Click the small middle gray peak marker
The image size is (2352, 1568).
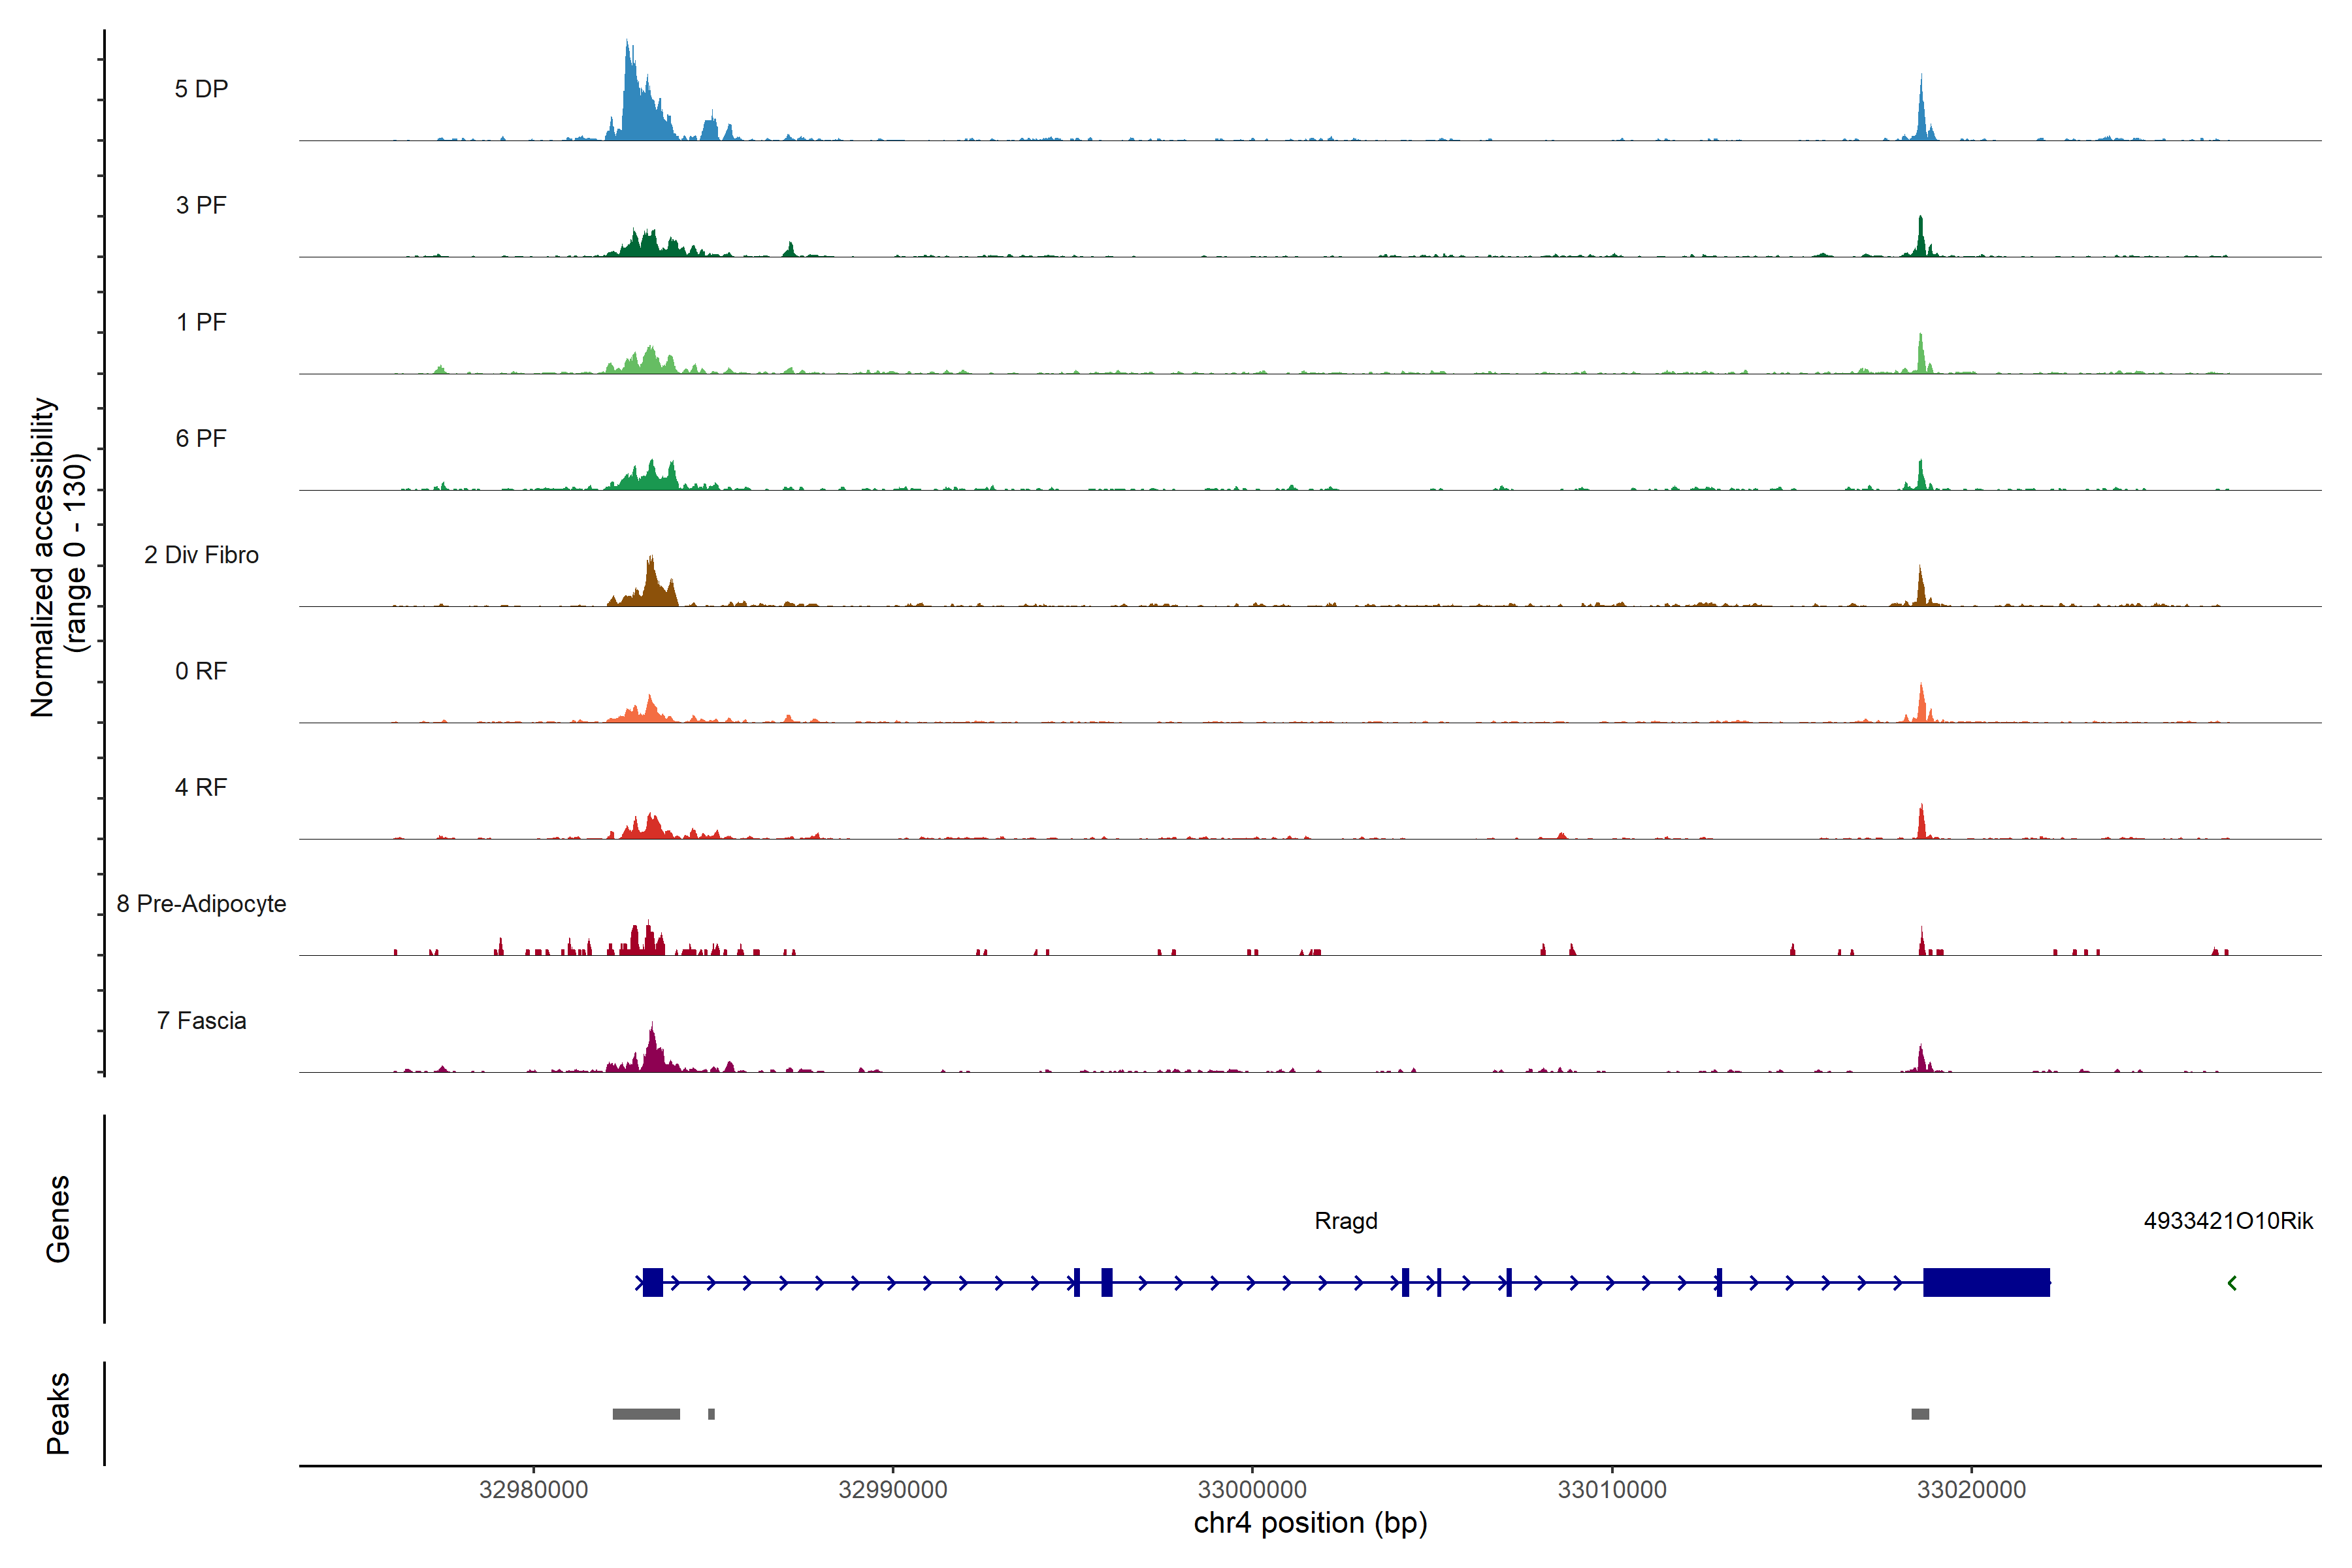(x=711, y=1414)
